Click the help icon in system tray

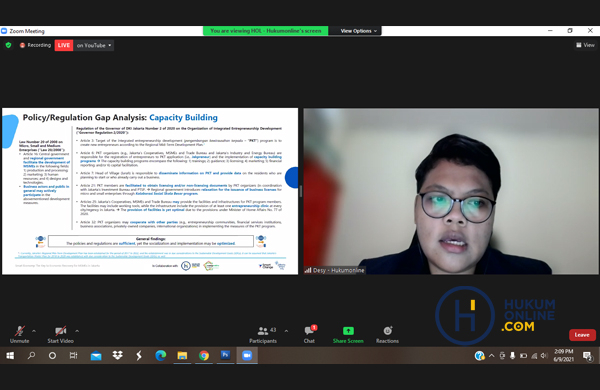pyautogui.click(x=479, y=356)
